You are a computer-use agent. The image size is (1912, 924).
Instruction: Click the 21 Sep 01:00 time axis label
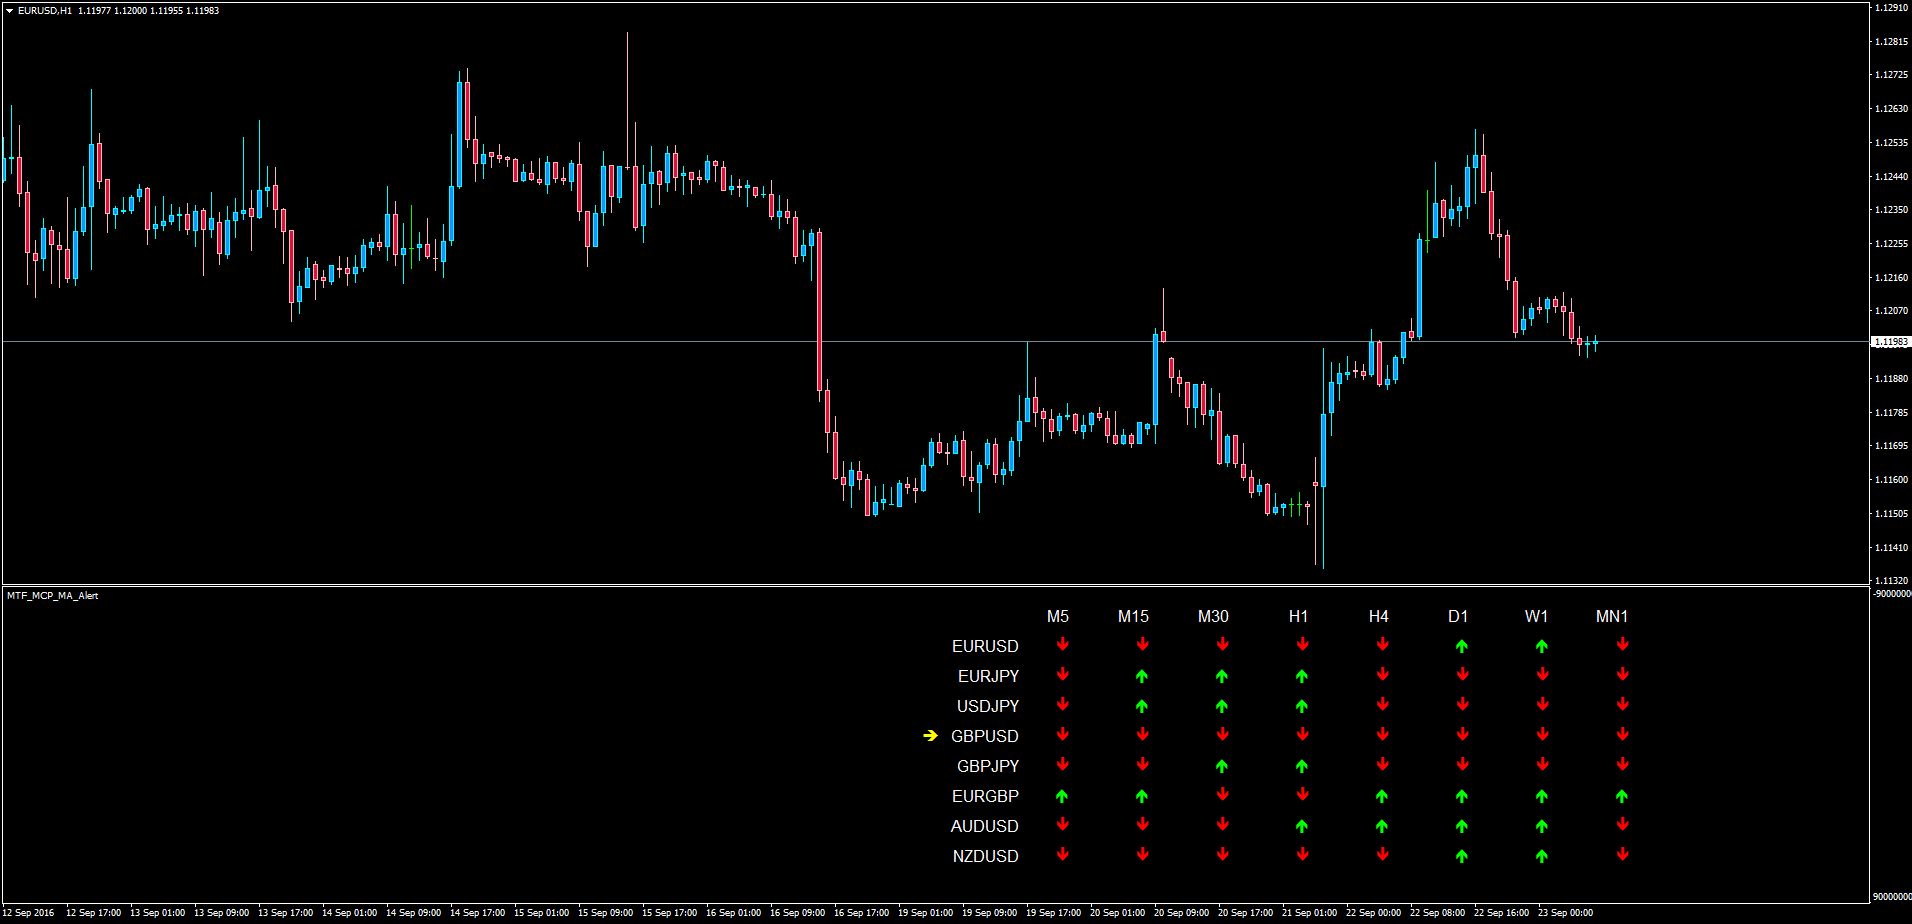[x=1309, y=913]
